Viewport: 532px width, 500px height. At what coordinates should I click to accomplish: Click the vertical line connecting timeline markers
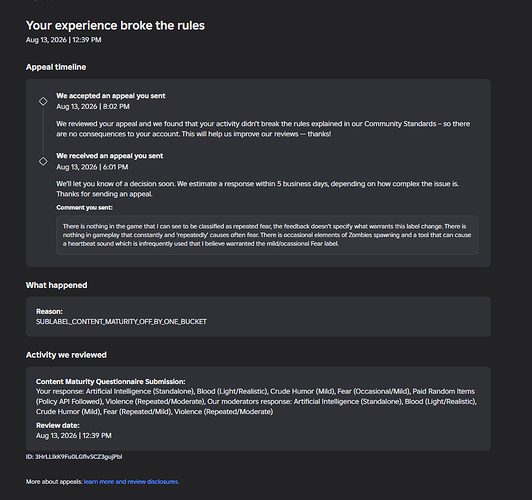tap(43, 131)
